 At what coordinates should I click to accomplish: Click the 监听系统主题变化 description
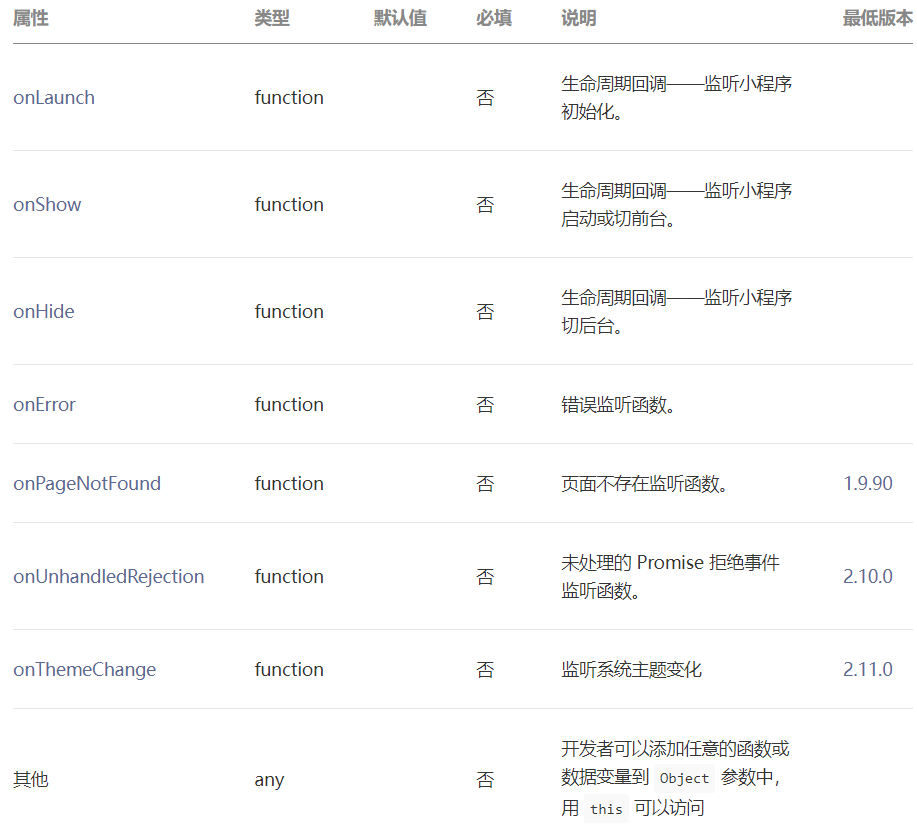[x=632, y=670]
